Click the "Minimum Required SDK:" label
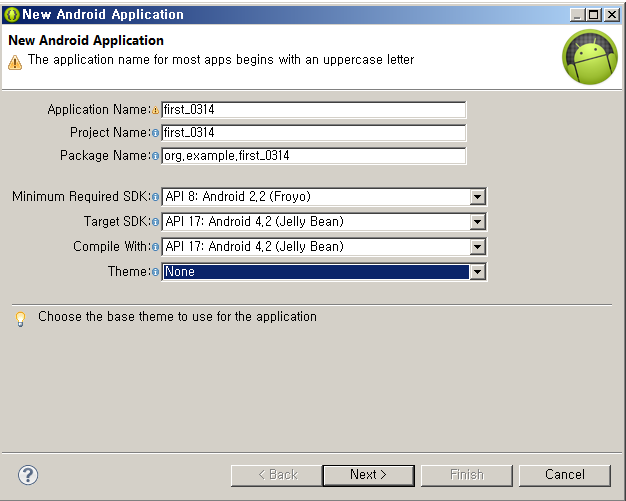The height and width of the screenshot is (501, 626). pyautogui.click(x=81, y=196)
